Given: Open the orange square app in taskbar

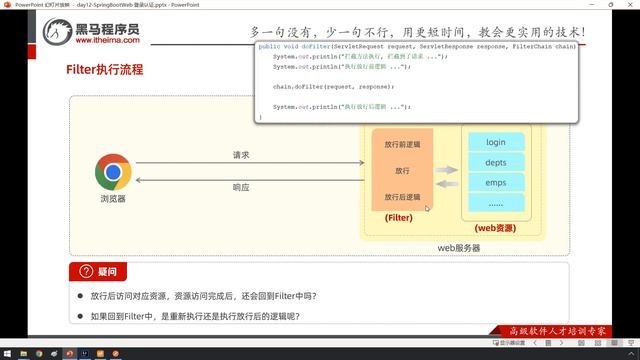Looking at the screenshot, I should coord(100,353).
